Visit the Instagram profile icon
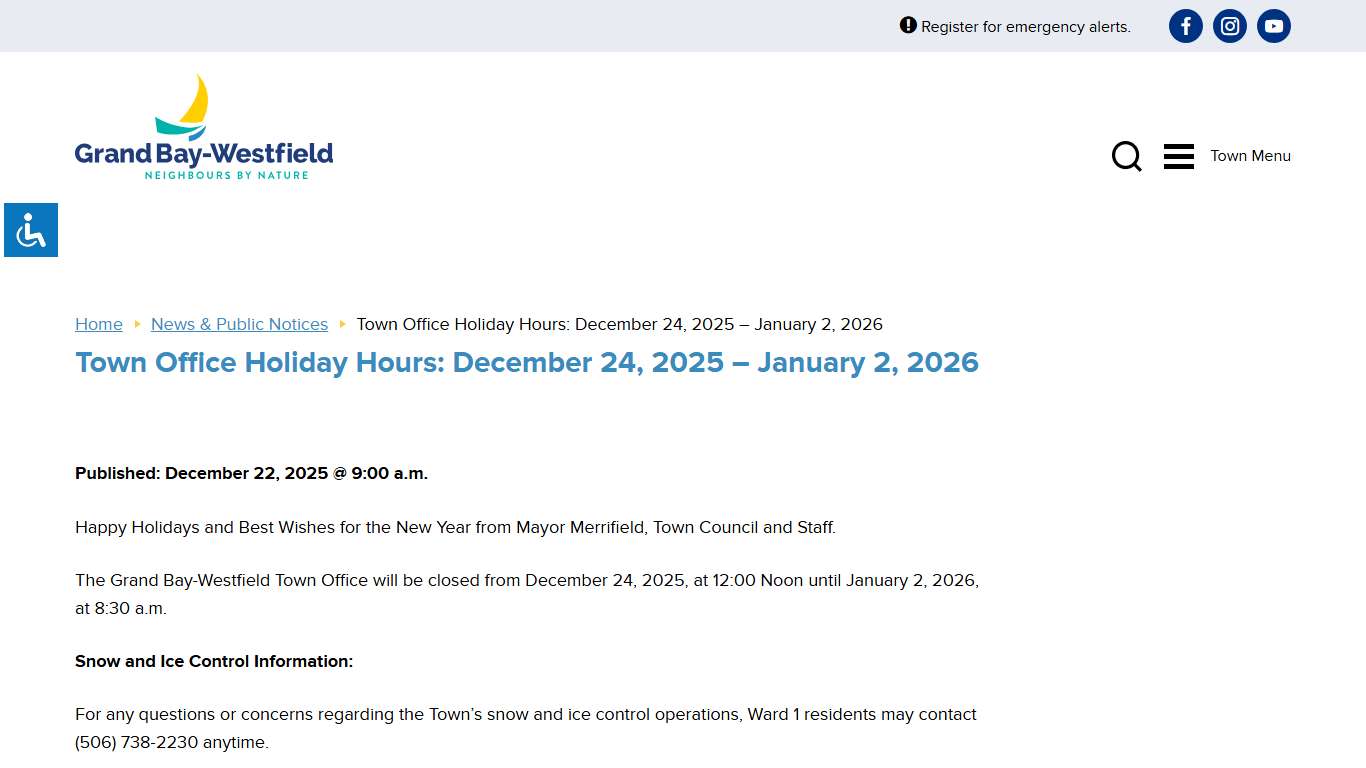 (x=1229, y=26)
